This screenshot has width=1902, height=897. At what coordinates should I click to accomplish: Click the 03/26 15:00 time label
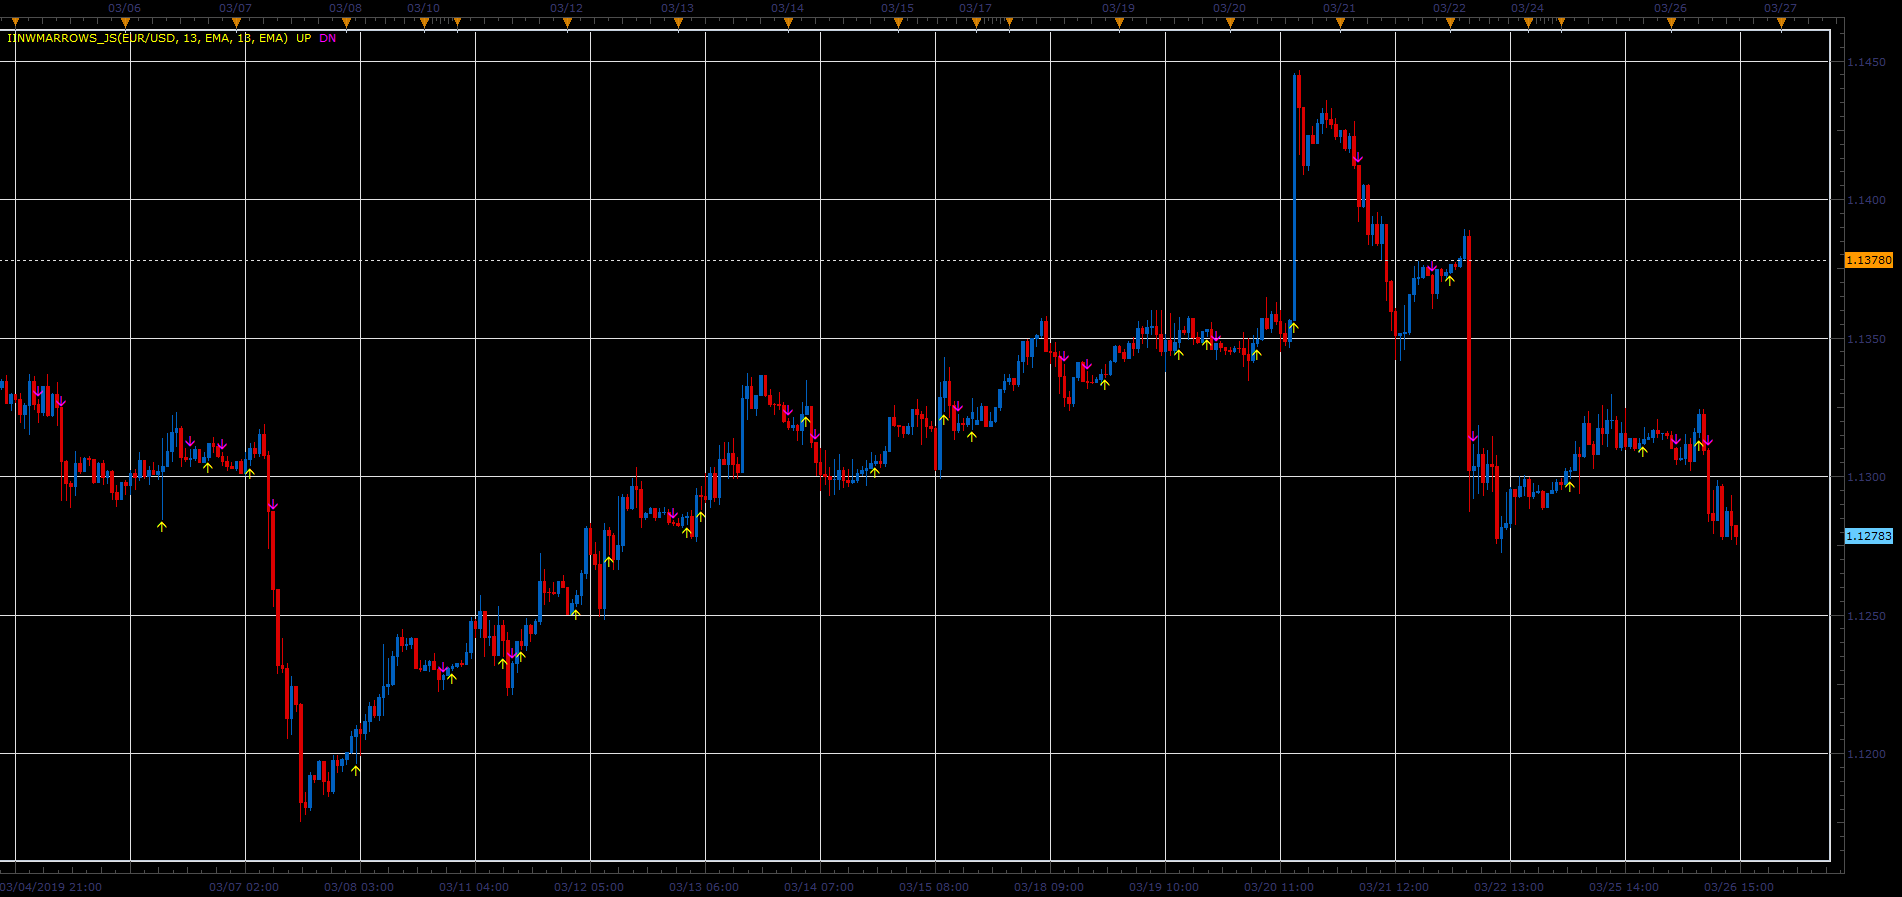pos(1739,887)
